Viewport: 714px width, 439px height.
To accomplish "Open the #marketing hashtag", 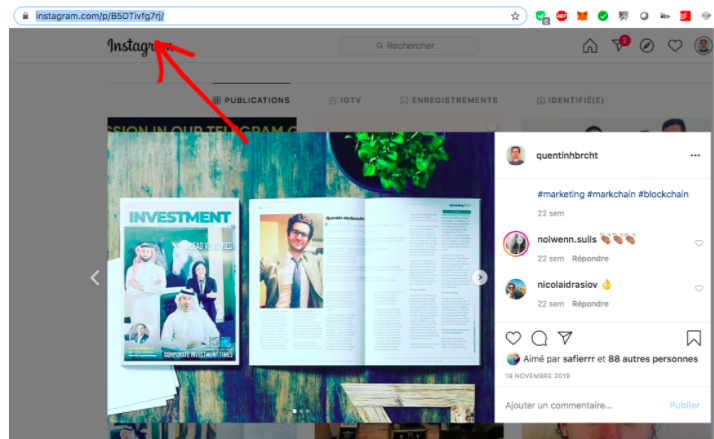I will 561,194.
